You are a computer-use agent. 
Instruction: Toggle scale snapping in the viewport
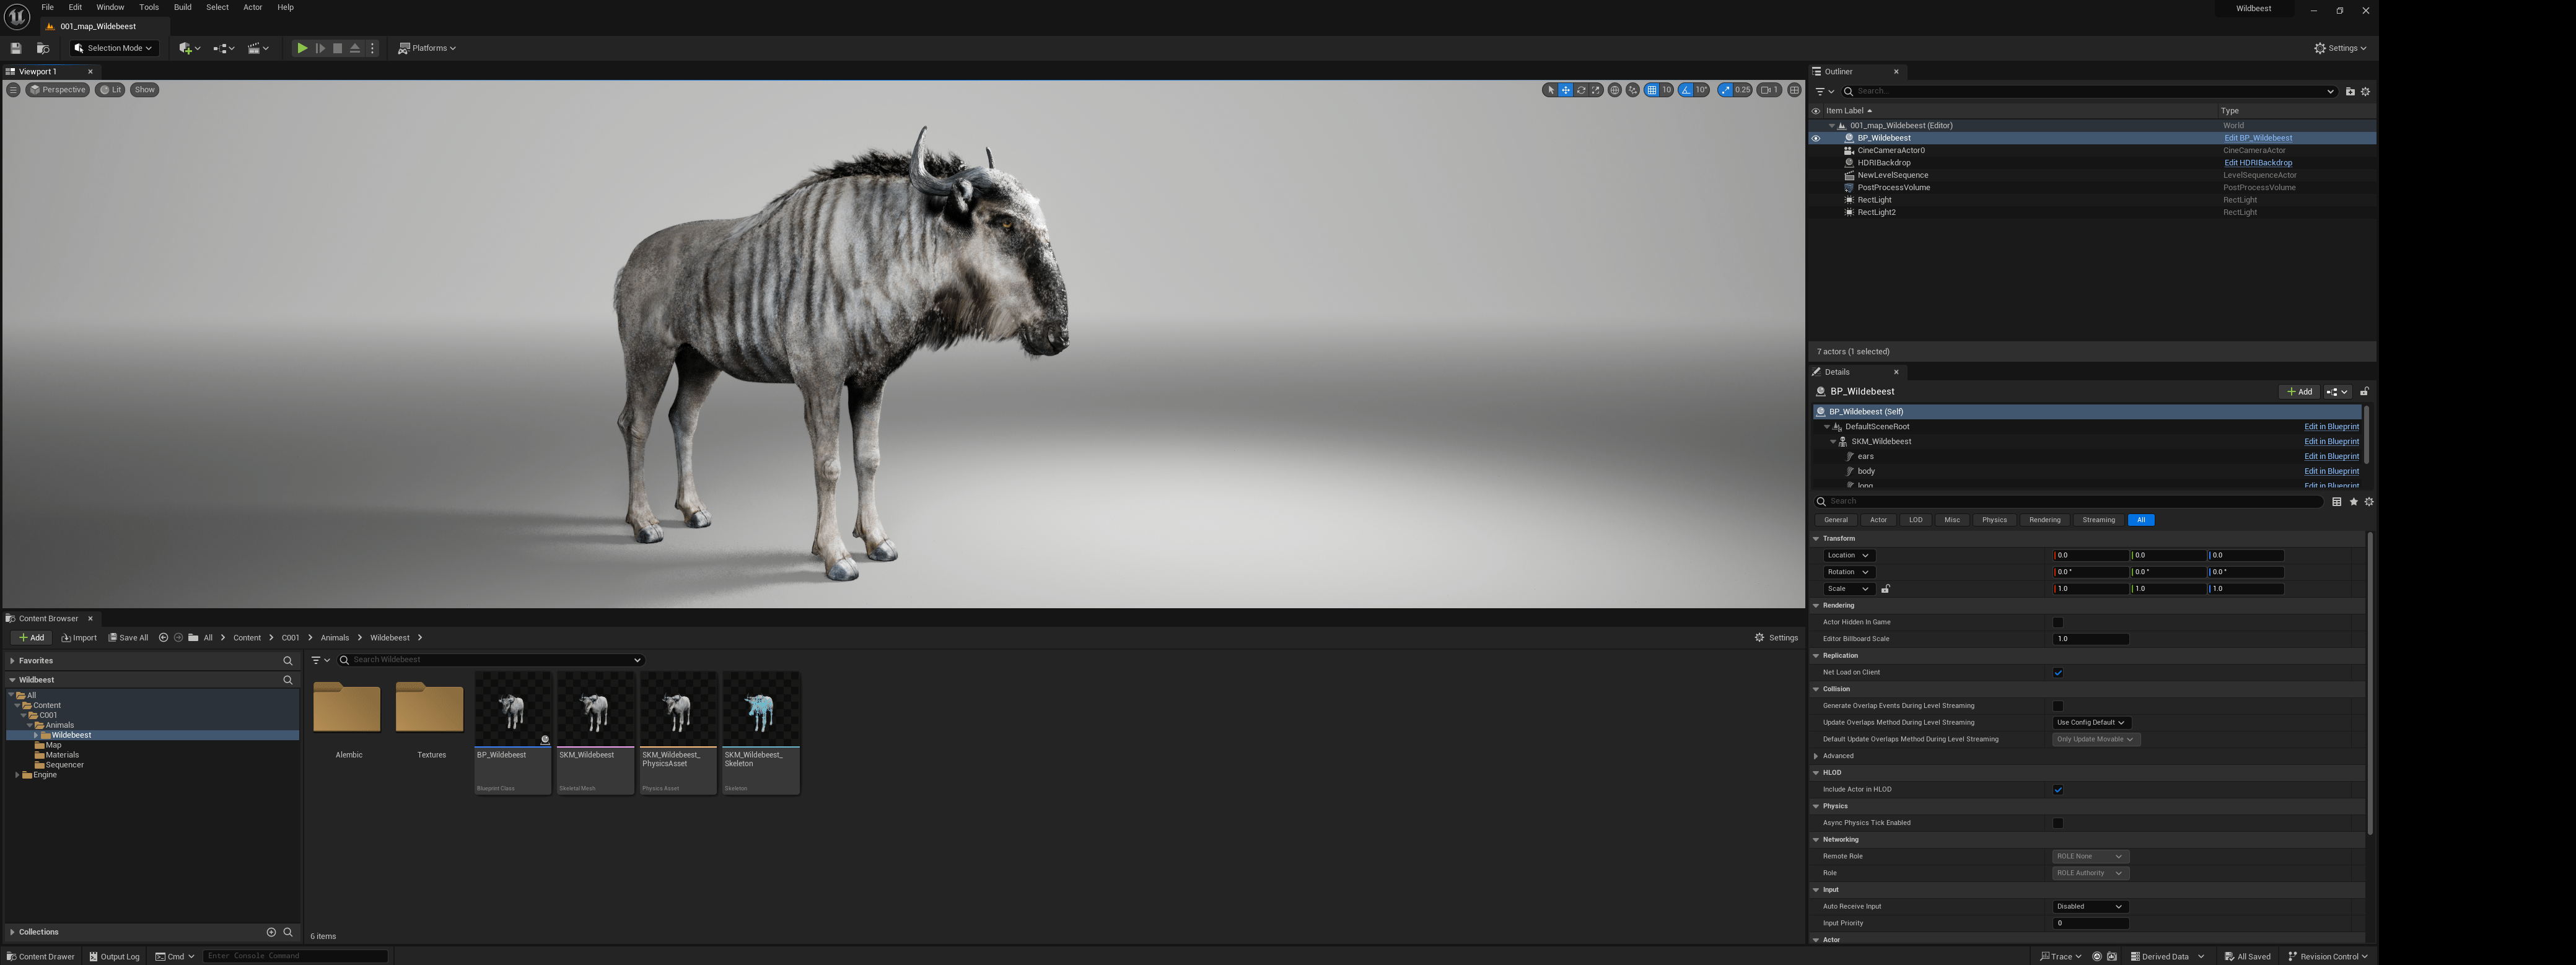point(1725,90)
